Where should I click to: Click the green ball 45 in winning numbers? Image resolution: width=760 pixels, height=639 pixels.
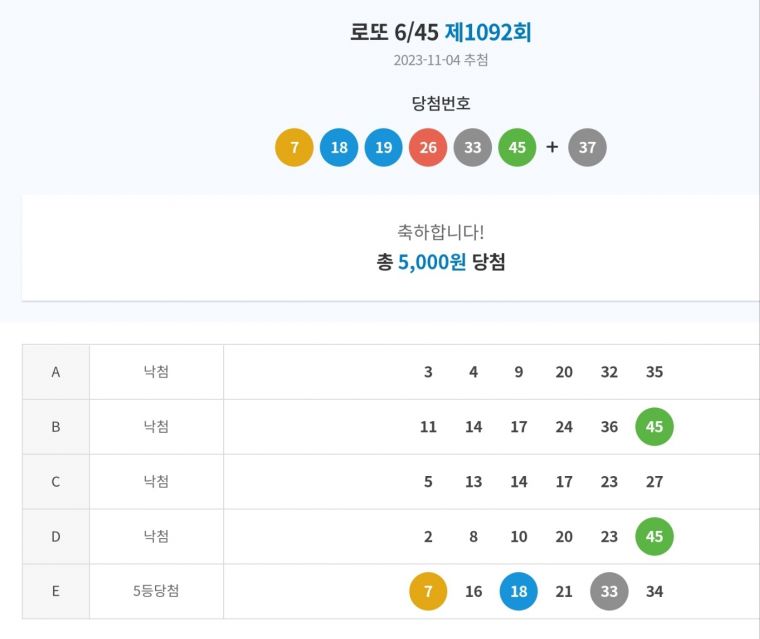click(x=517, y=148)
